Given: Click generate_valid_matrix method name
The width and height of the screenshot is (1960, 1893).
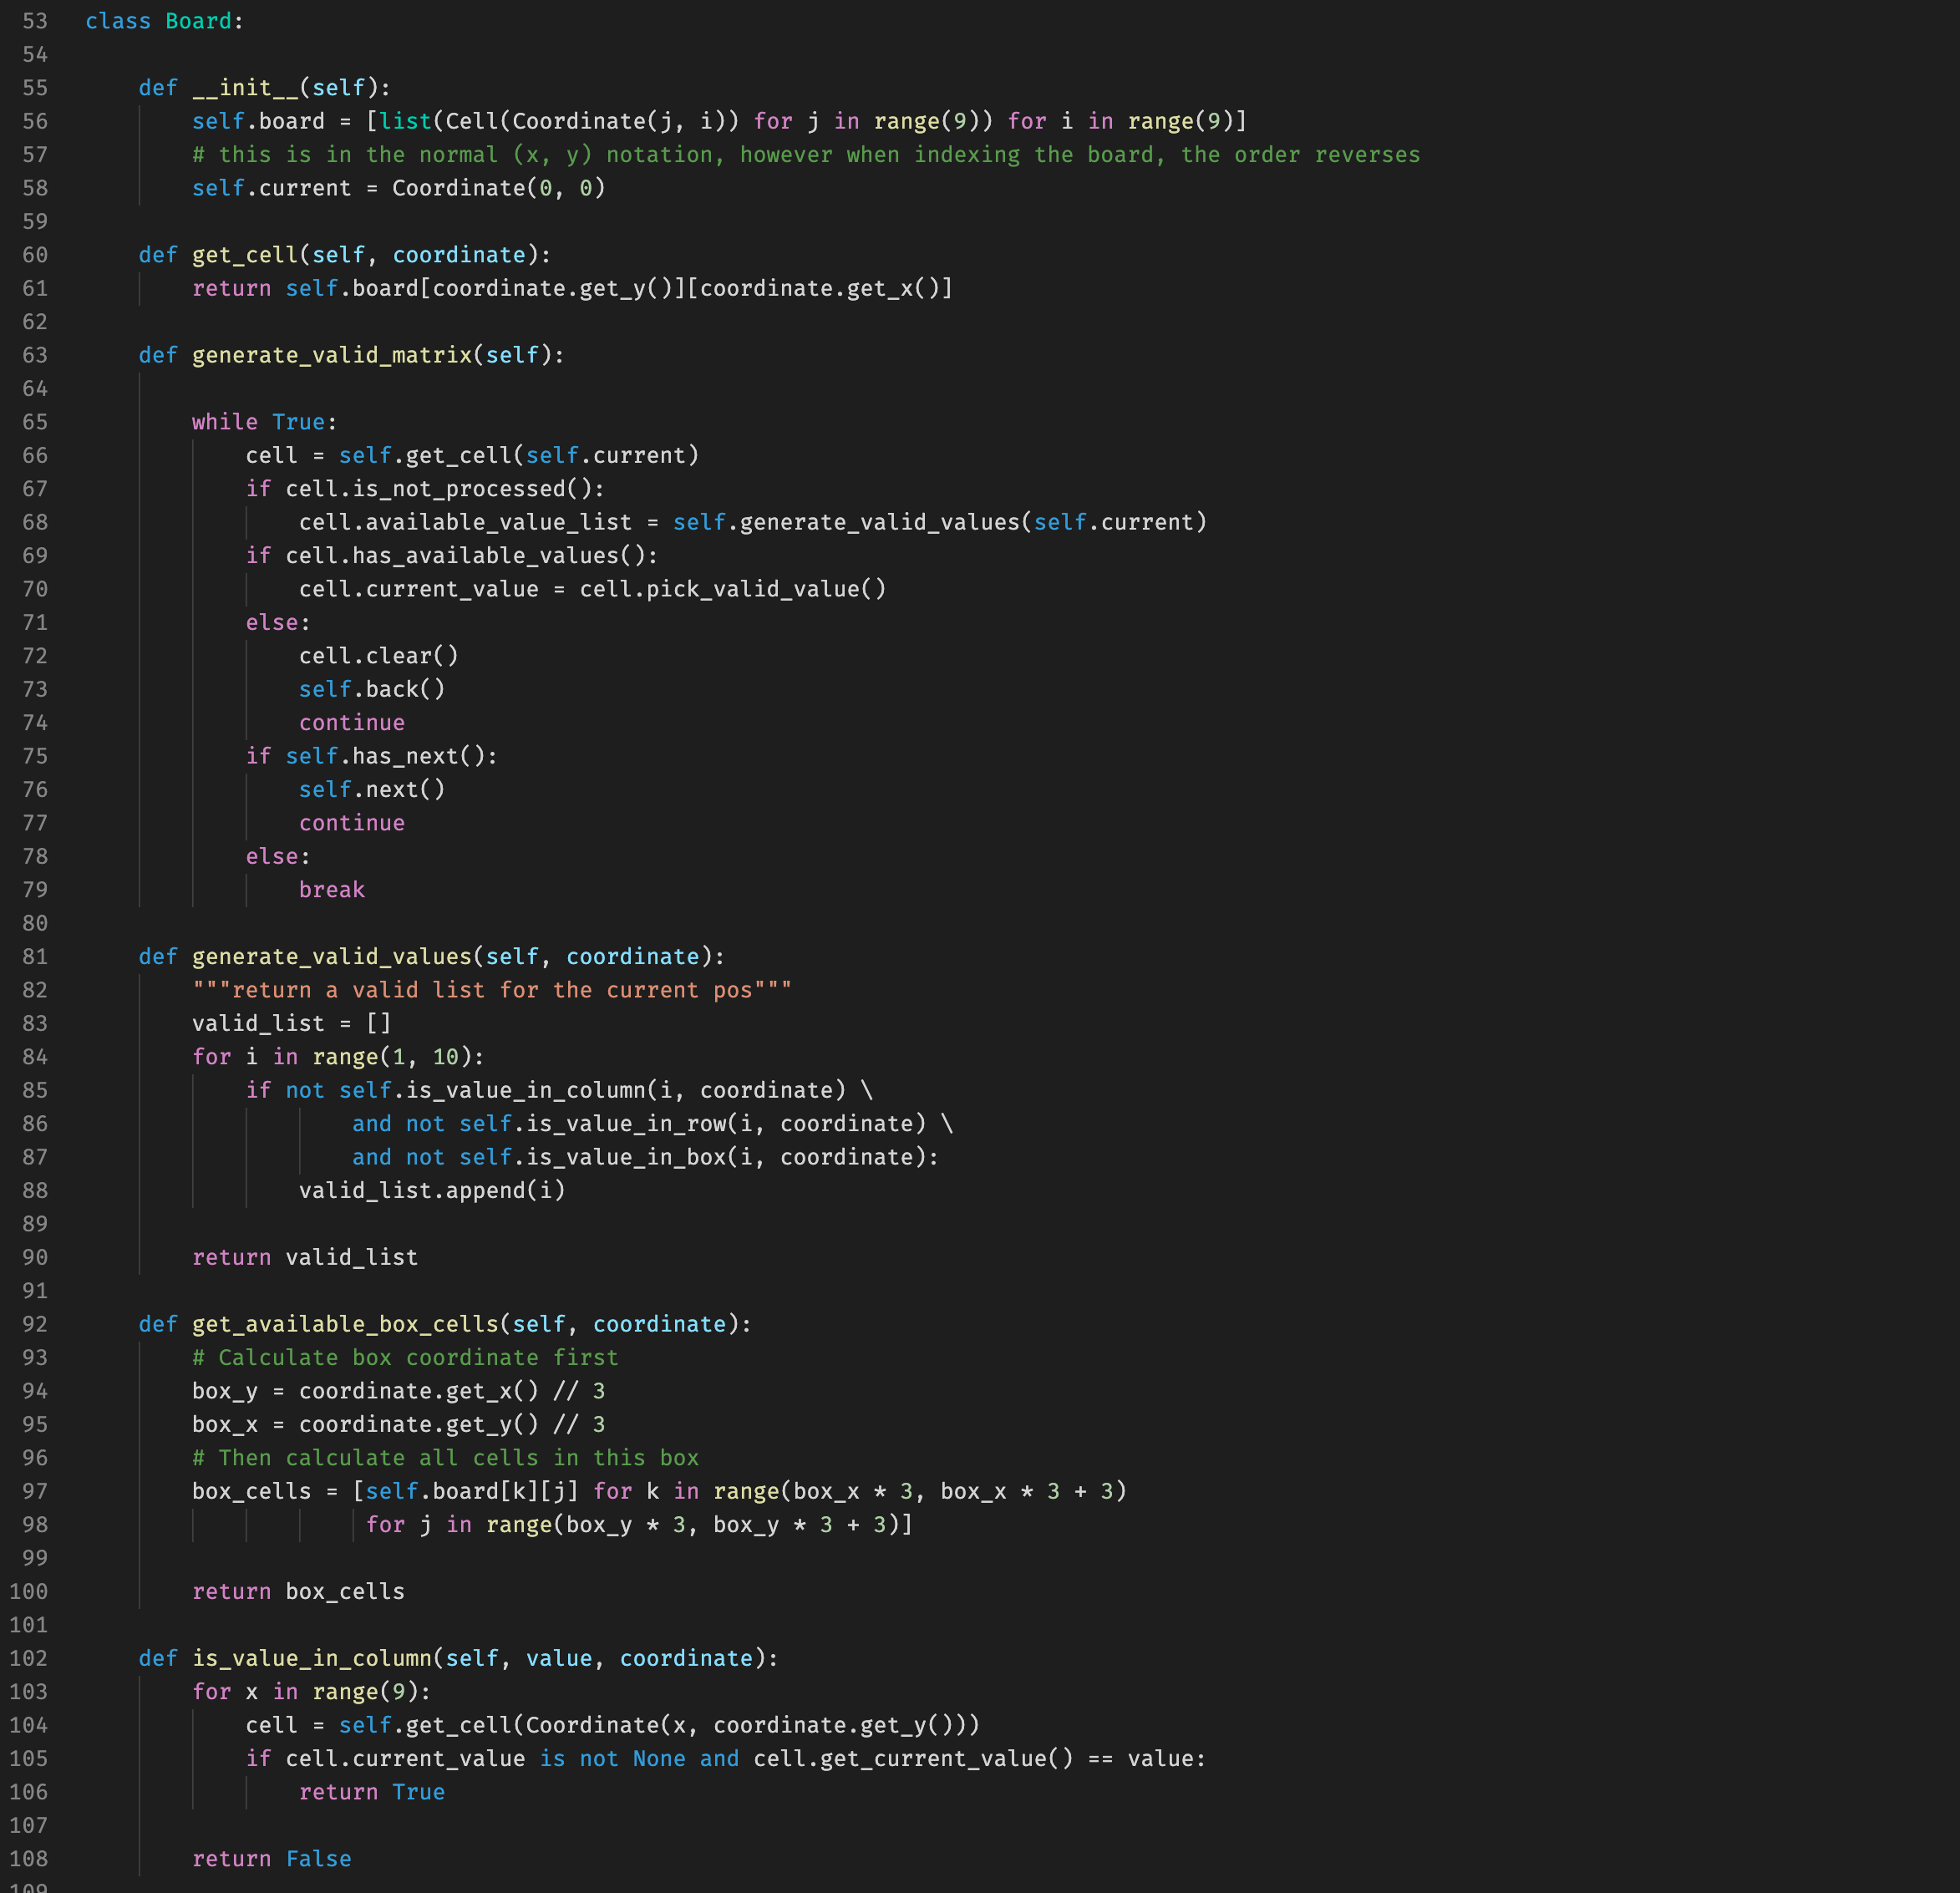Looking at the screenshot, I should tap(331, 355).
